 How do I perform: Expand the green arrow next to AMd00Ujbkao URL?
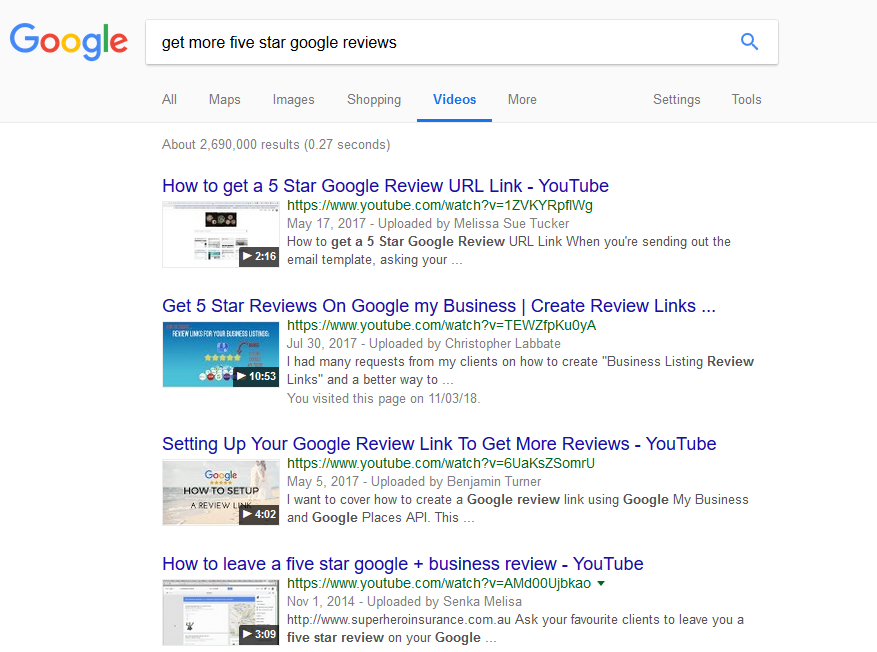click(601, 583)
